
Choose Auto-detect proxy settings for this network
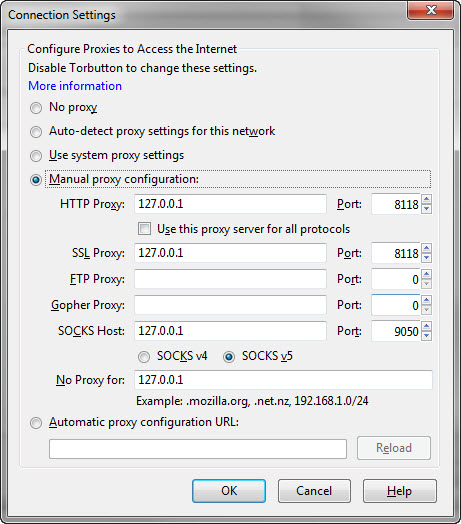[36, 132]
